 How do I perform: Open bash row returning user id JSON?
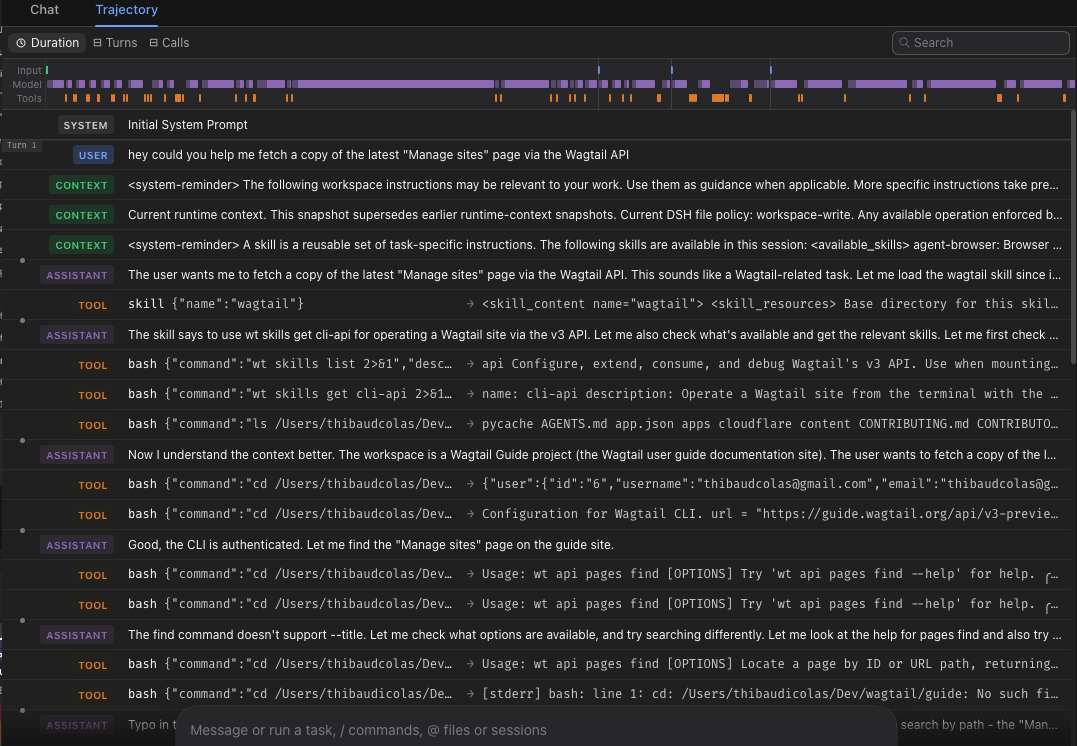(x=536, y=485)
